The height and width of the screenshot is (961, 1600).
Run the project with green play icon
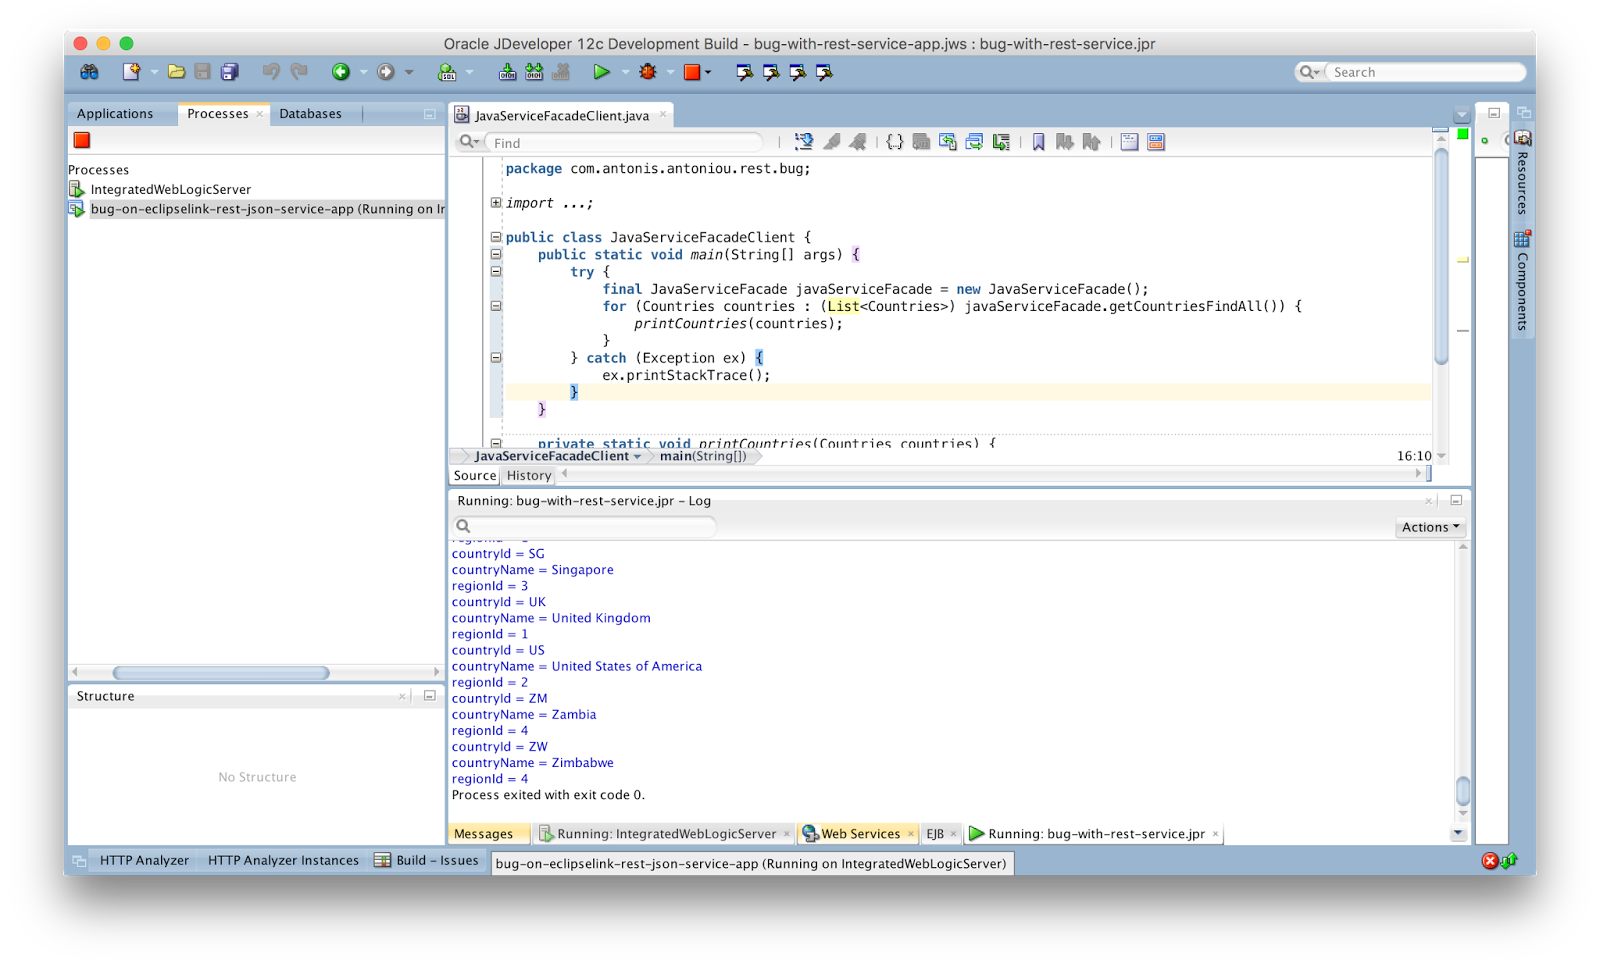click(x=601, y=72)
